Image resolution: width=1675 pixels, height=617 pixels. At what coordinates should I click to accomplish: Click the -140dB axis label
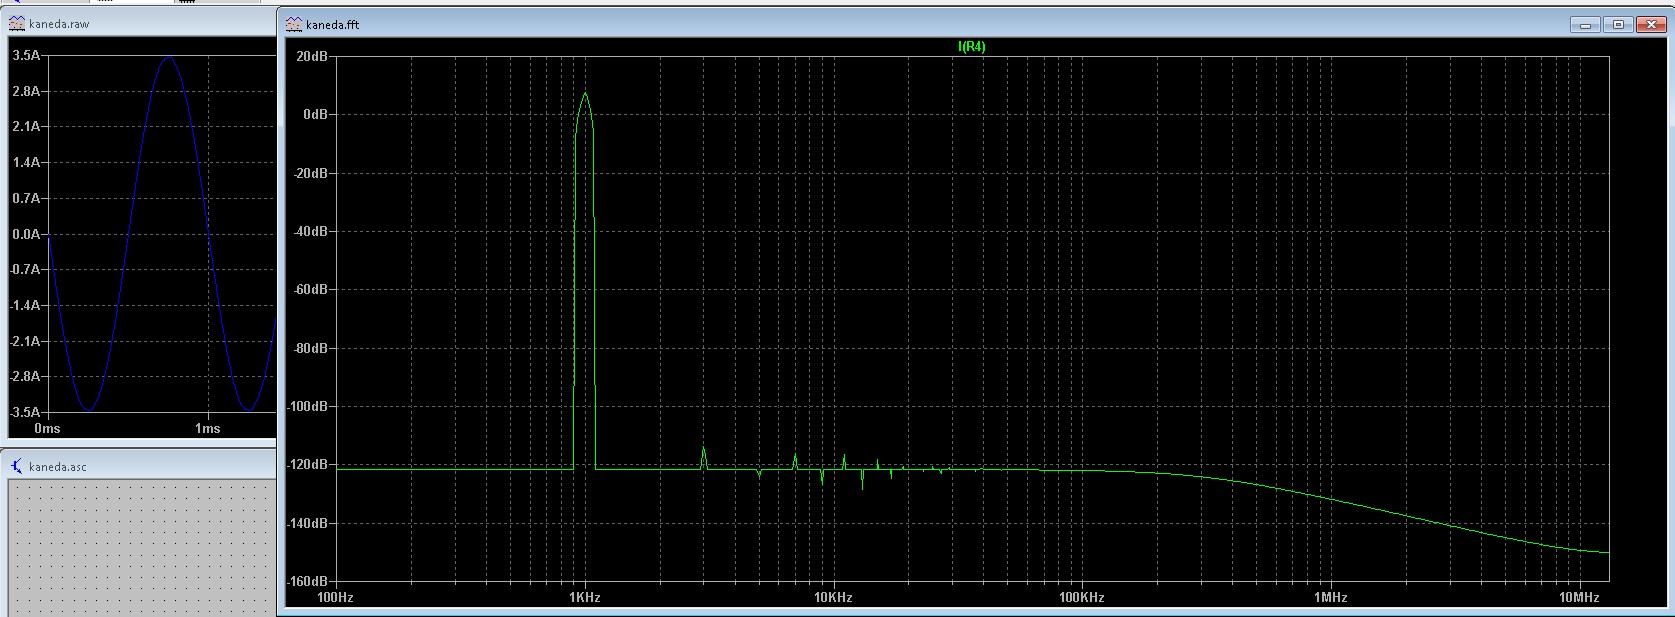(x=306, y=524)
